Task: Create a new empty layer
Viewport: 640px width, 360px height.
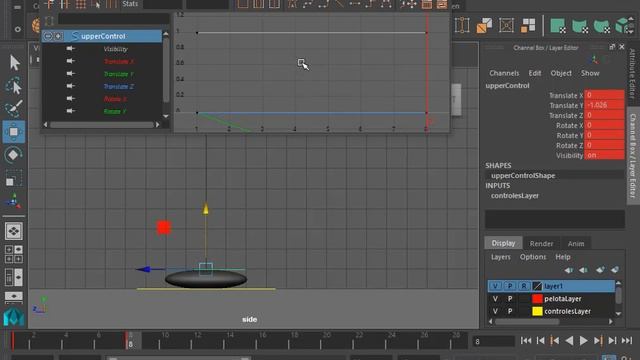Action: click(600, 270)
